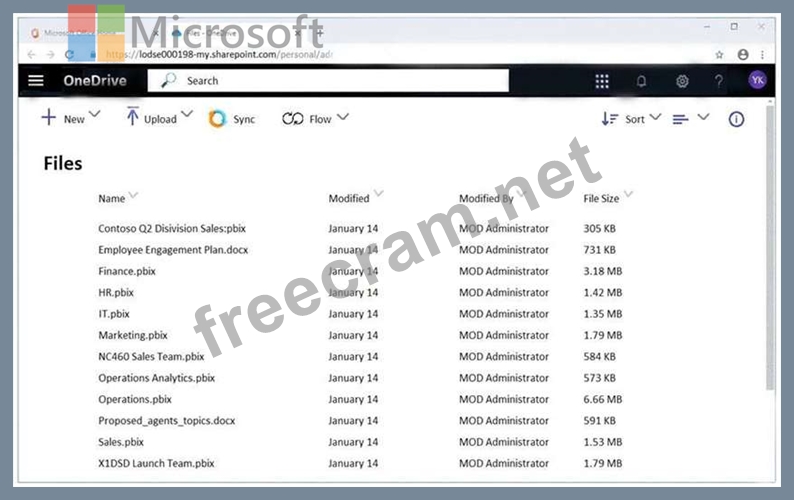
Task: Open Contoso Q2 Disivision Sales.pbix
Action: (172, 228)
